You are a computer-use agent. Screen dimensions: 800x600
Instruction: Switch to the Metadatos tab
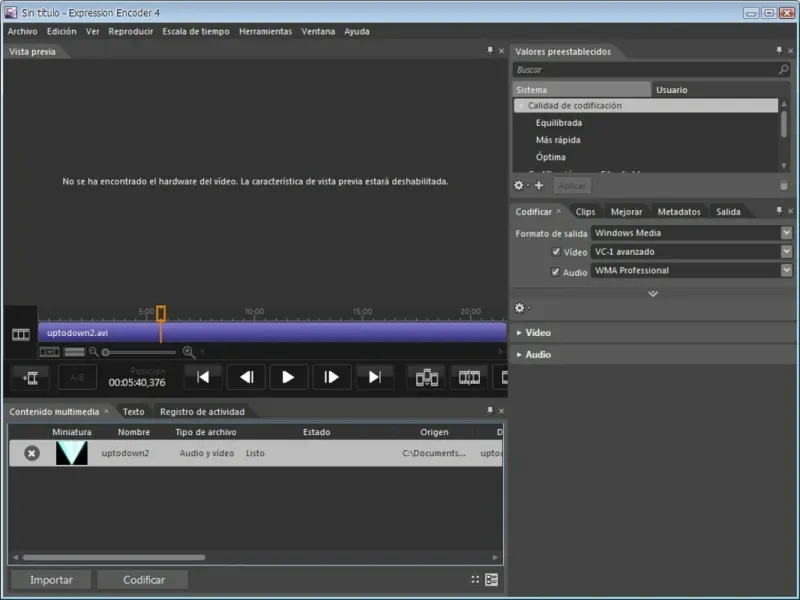pyautogui.click(x=679, y=212)
